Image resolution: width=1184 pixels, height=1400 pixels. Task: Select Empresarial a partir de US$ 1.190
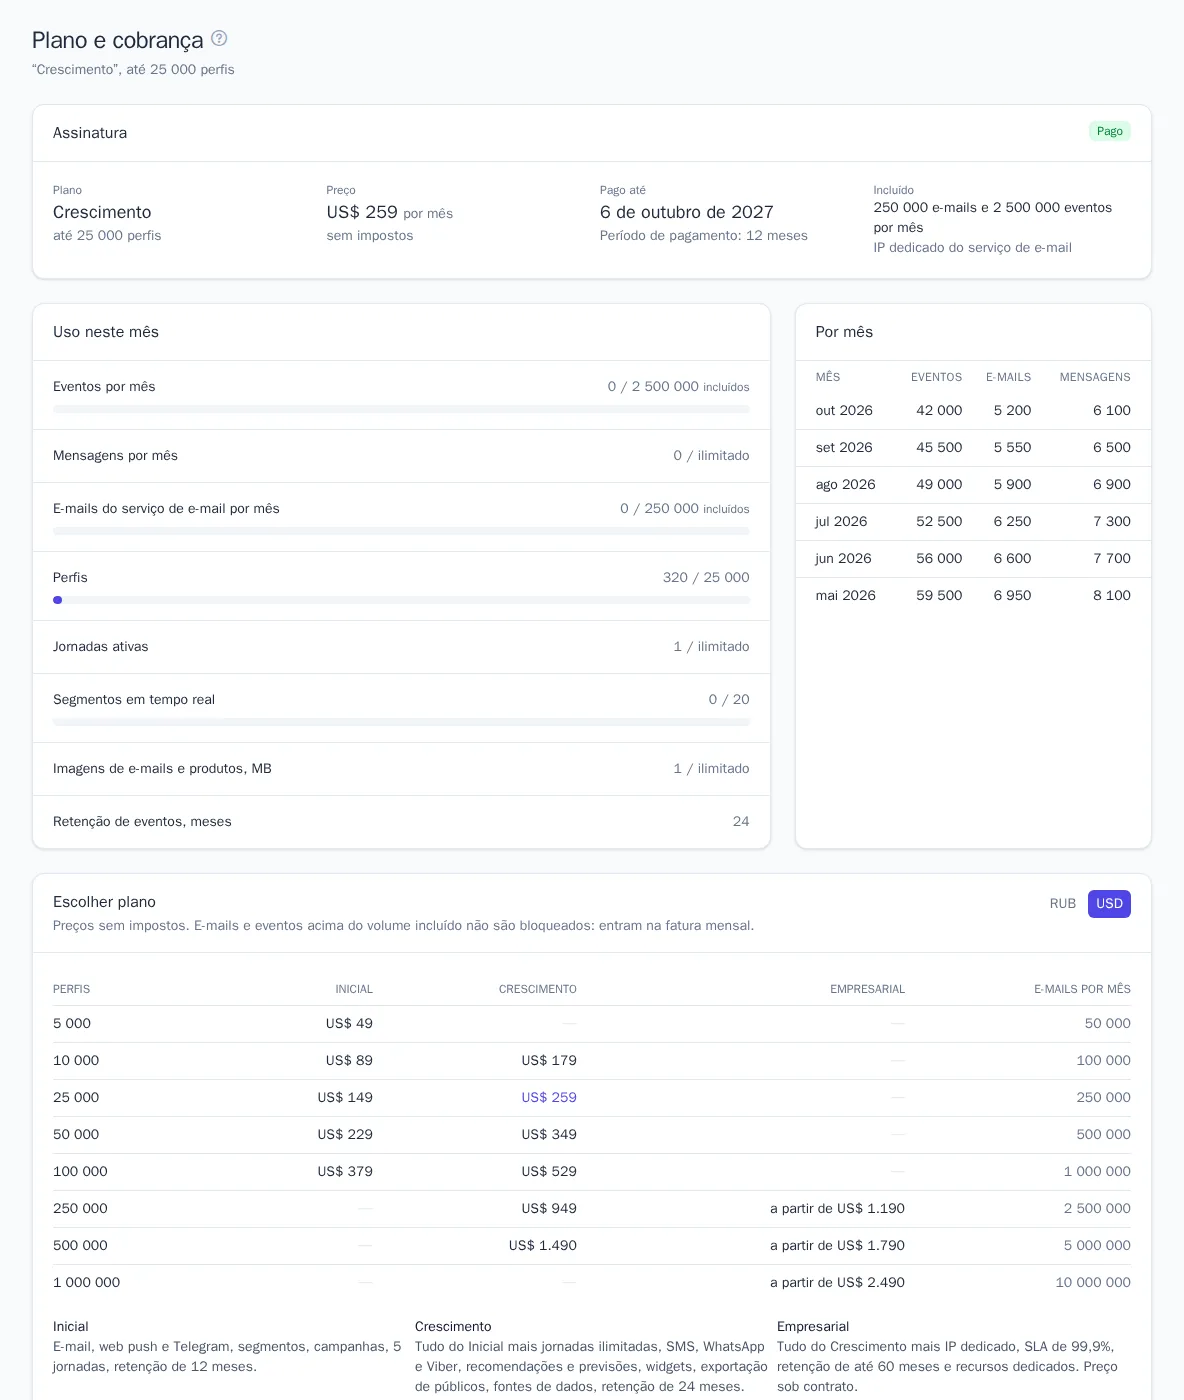[837, 1209]
